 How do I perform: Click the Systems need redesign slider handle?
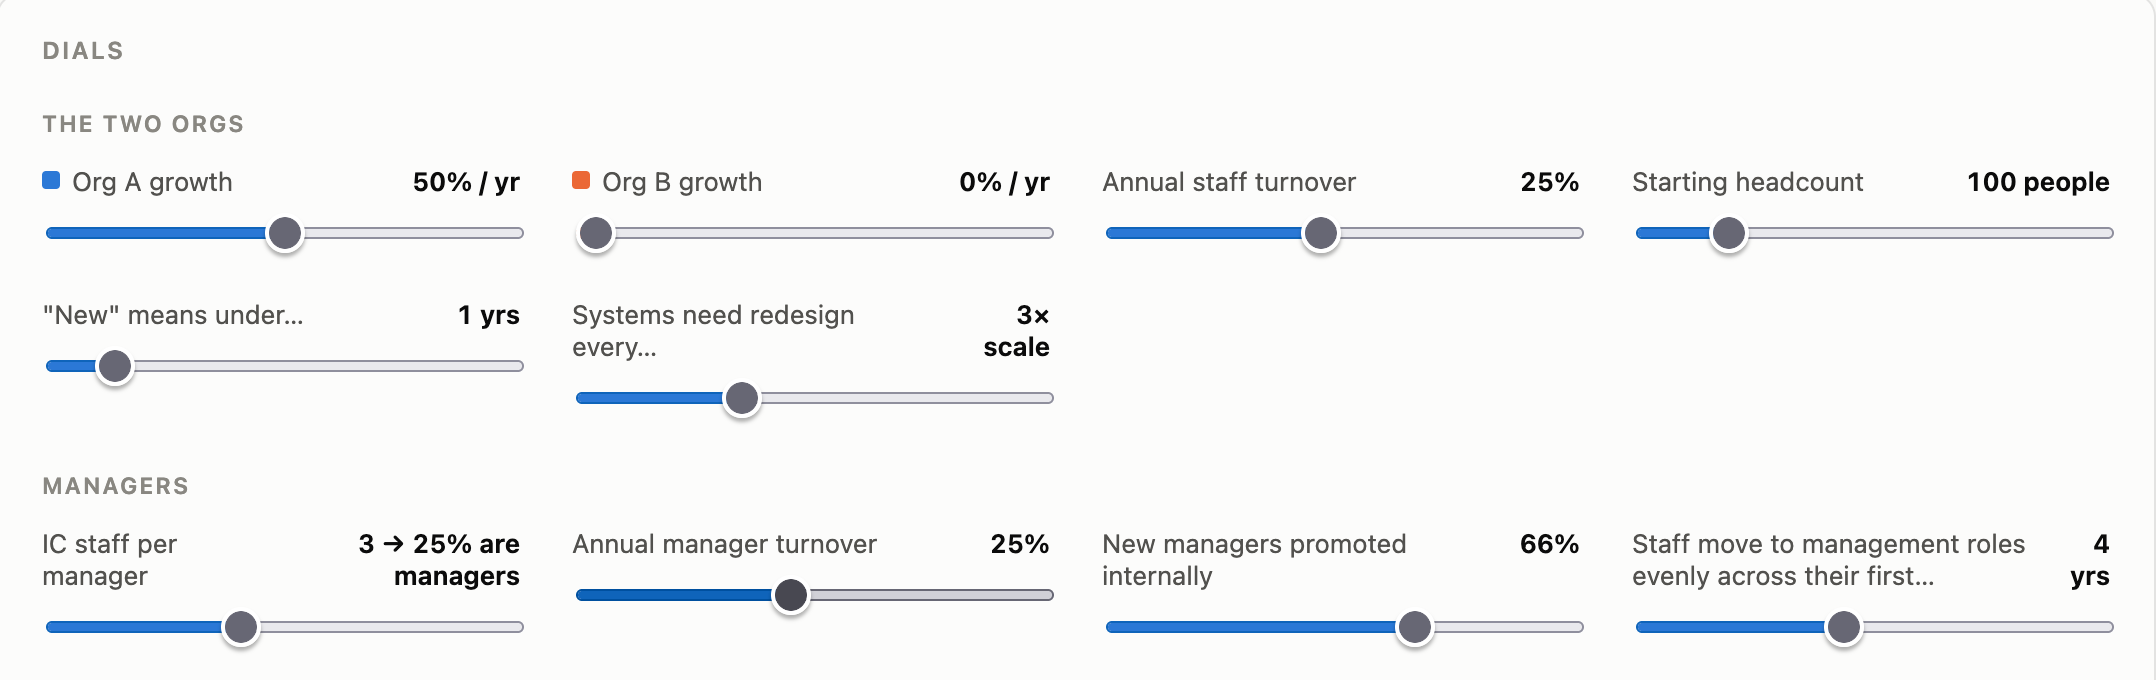pos(742,398)
